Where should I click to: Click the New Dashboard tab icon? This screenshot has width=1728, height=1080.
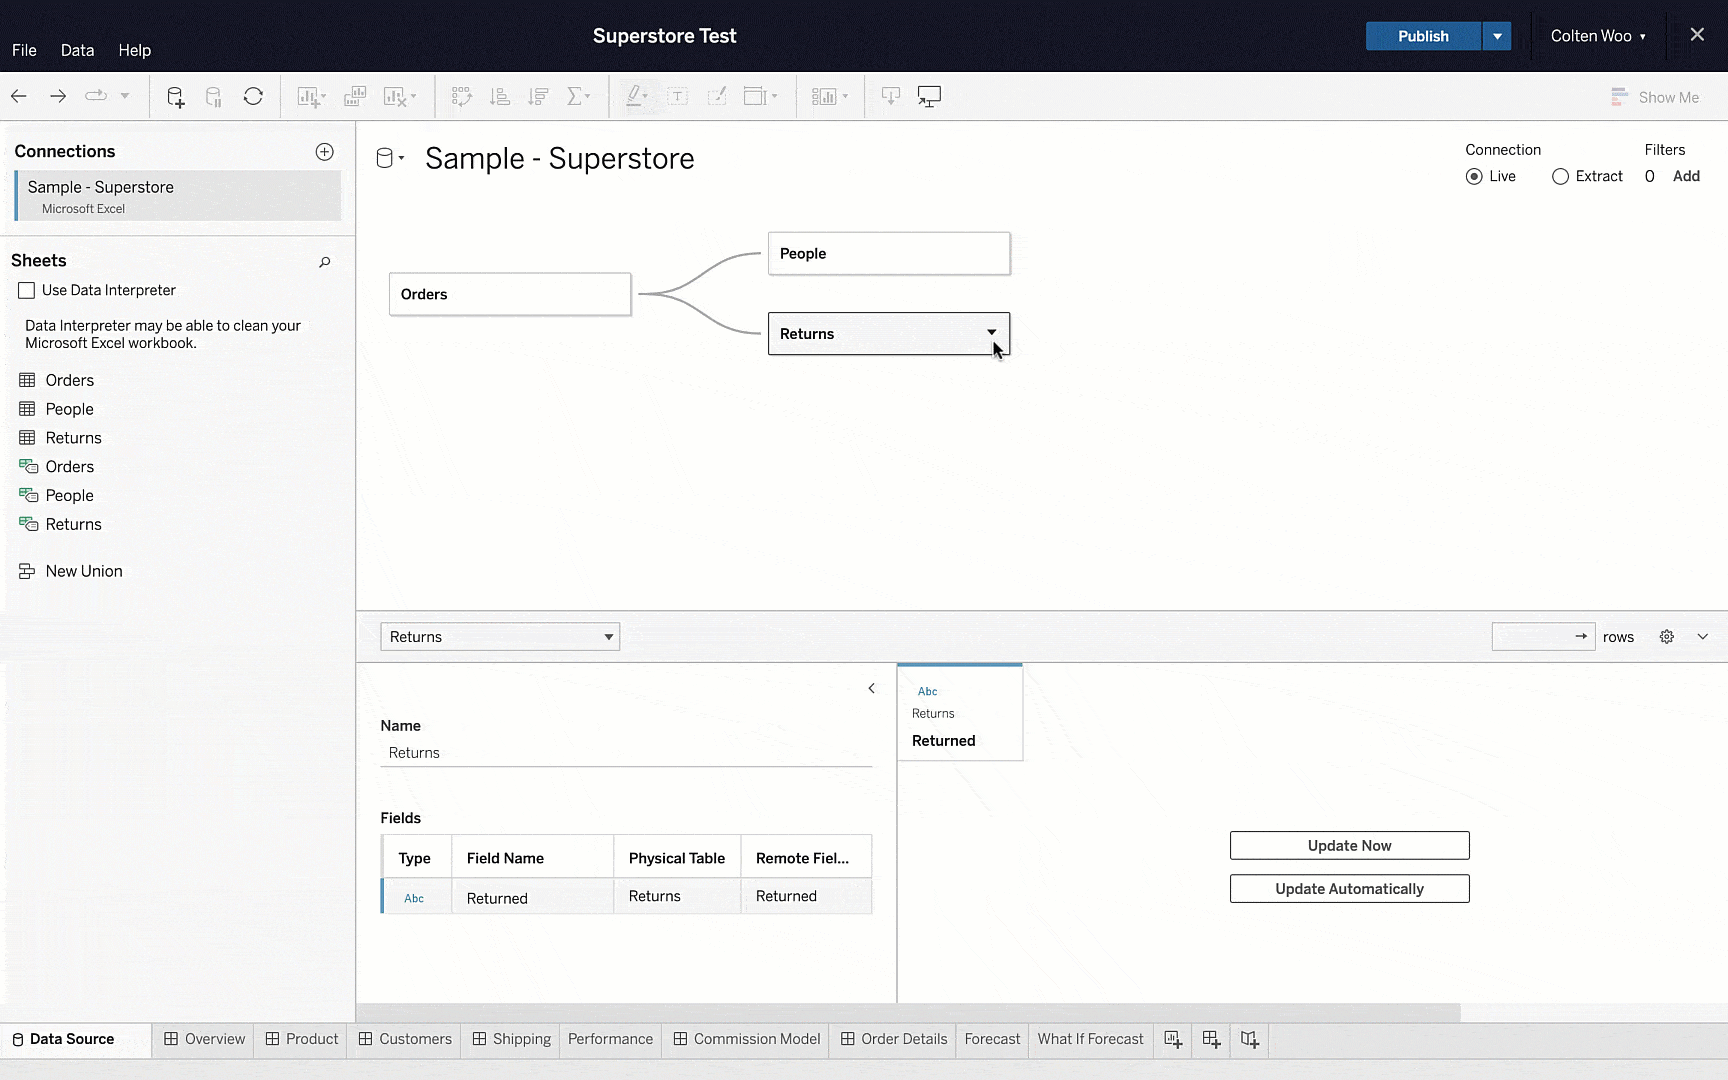1211,1040
